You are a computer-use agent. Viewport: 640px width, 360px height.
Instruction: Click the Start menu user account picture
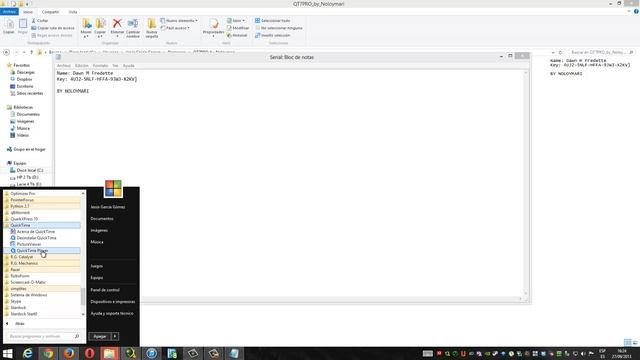click(113, 189)
